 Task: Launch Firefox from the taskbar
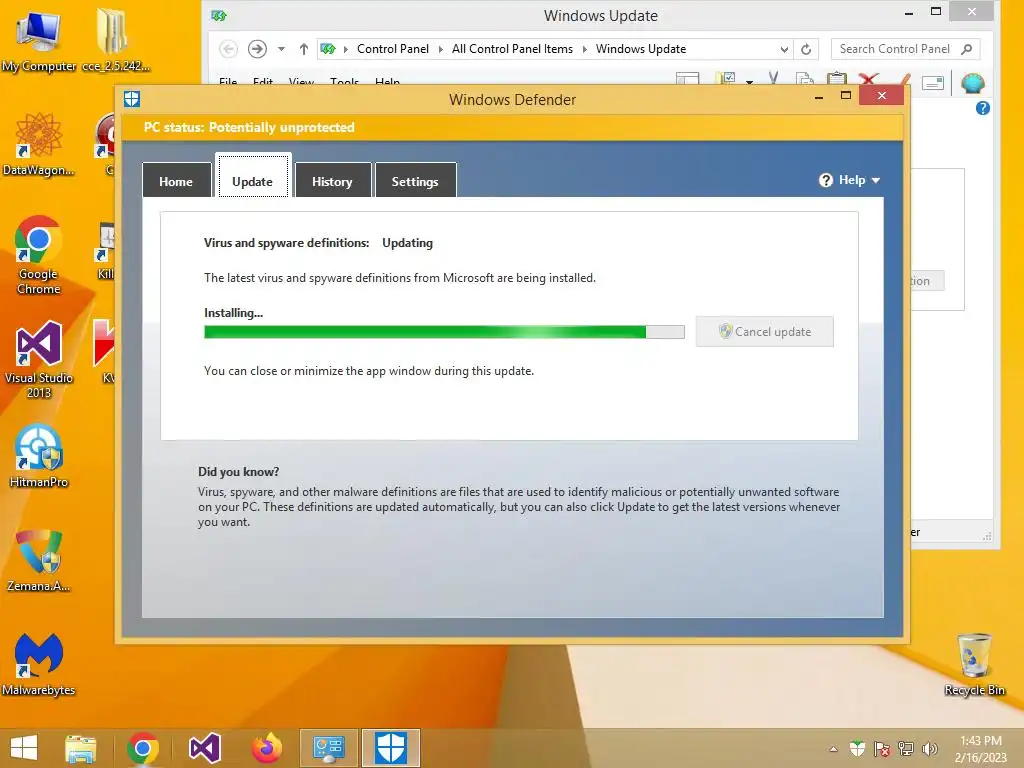[267, 748]
